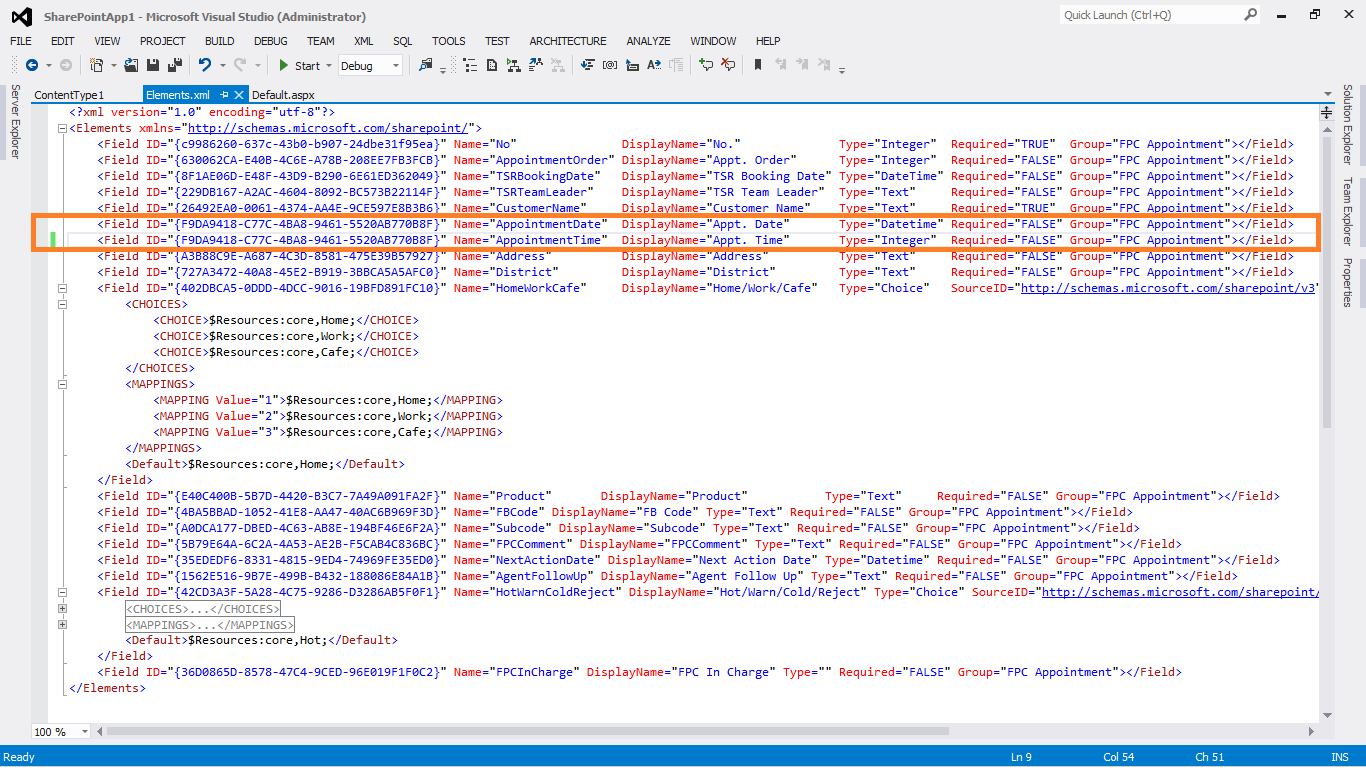The image size is (1366, 768).
Task: Click the Quick Launch search magnifier icon
Action: [x=1250, y=15]
